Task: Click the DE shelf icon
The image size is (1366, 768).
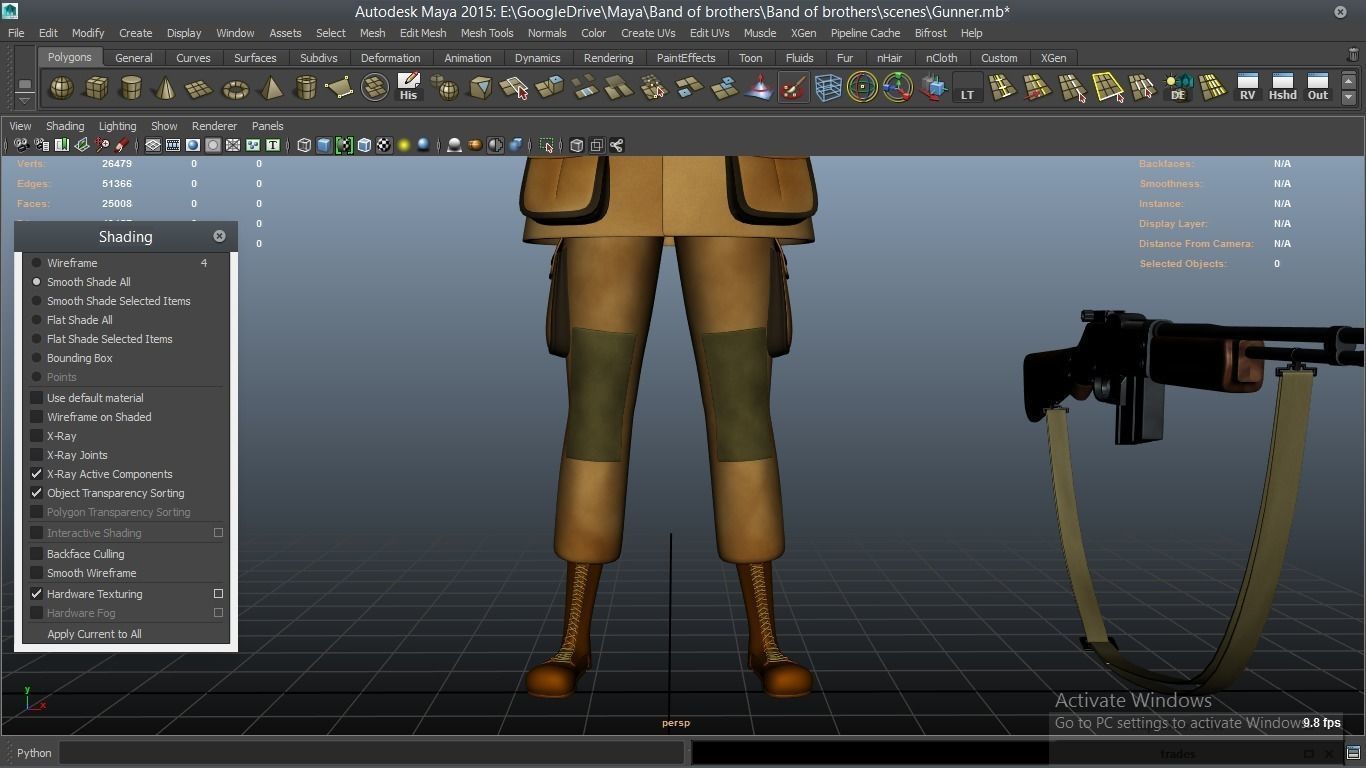Action: tap(1178, 88)
